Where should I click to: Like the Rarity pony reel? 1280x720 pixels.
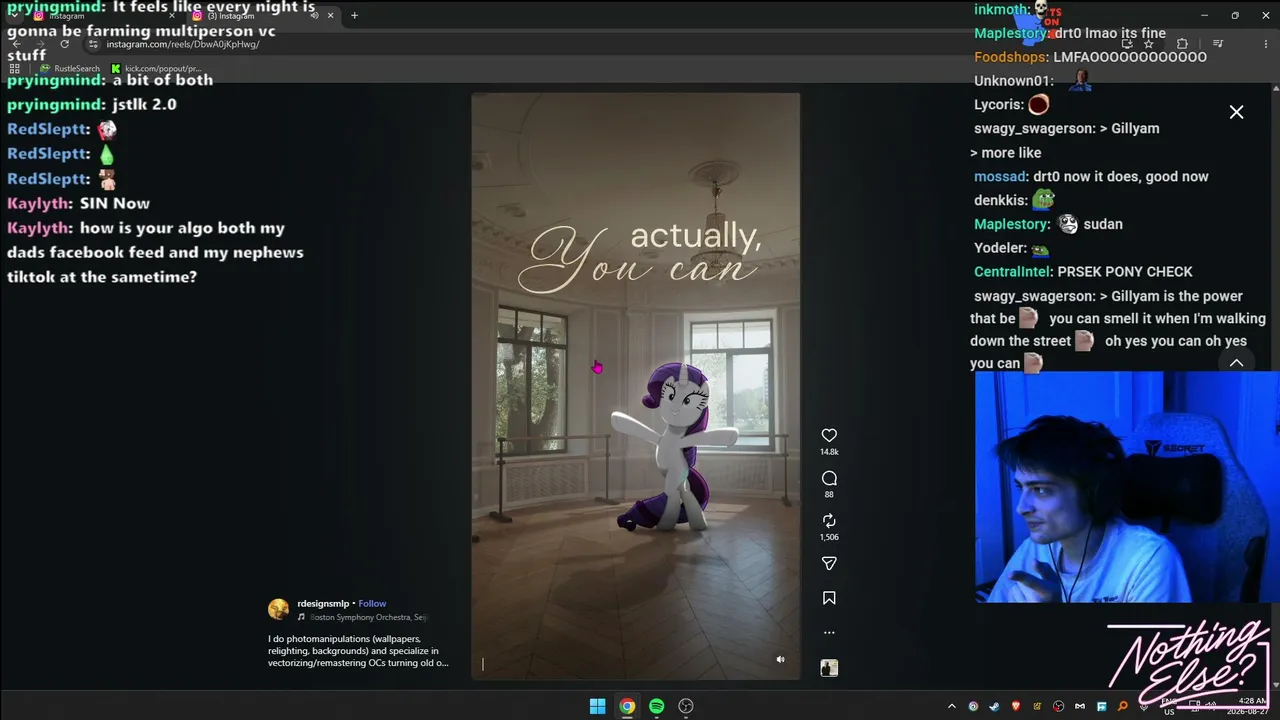point(829,436)
